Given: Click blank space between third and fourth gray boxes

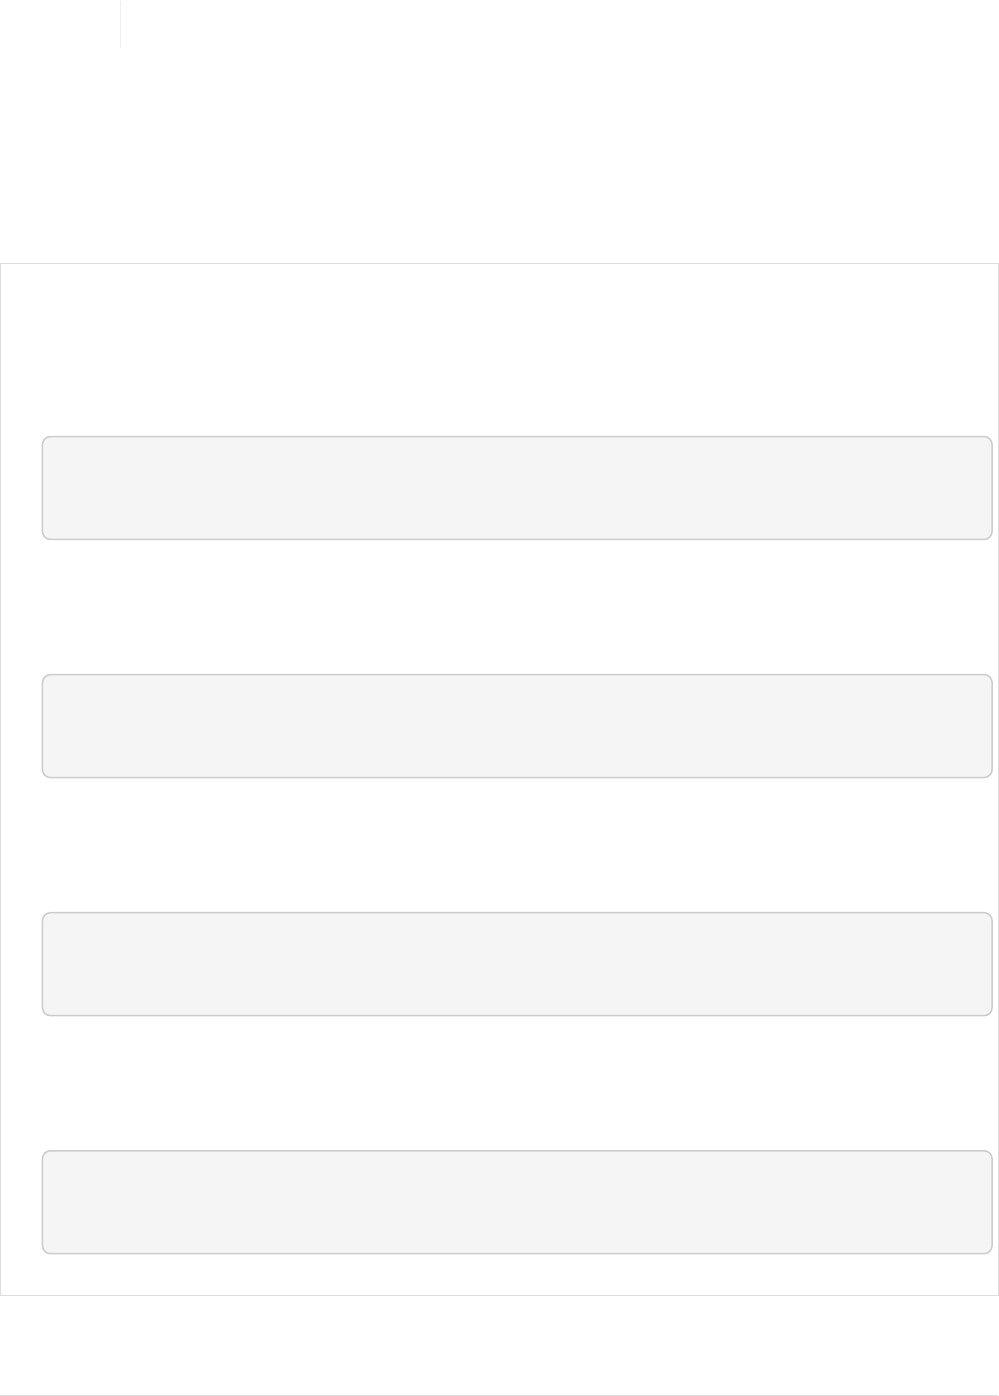Looking at the screenshot, I should click(516, 1083).
